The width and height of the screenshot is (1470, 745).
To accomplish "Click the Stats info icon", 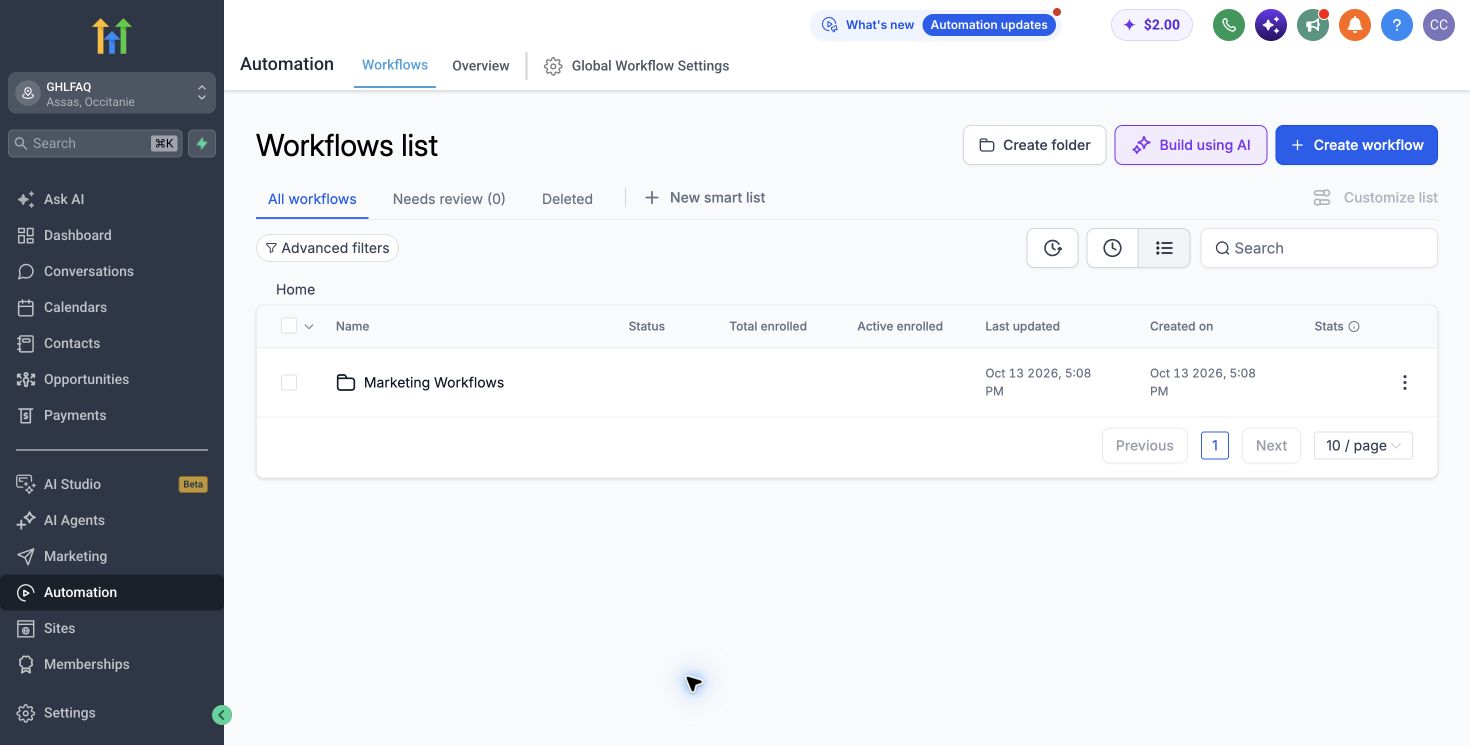I will pos(1354,327).
